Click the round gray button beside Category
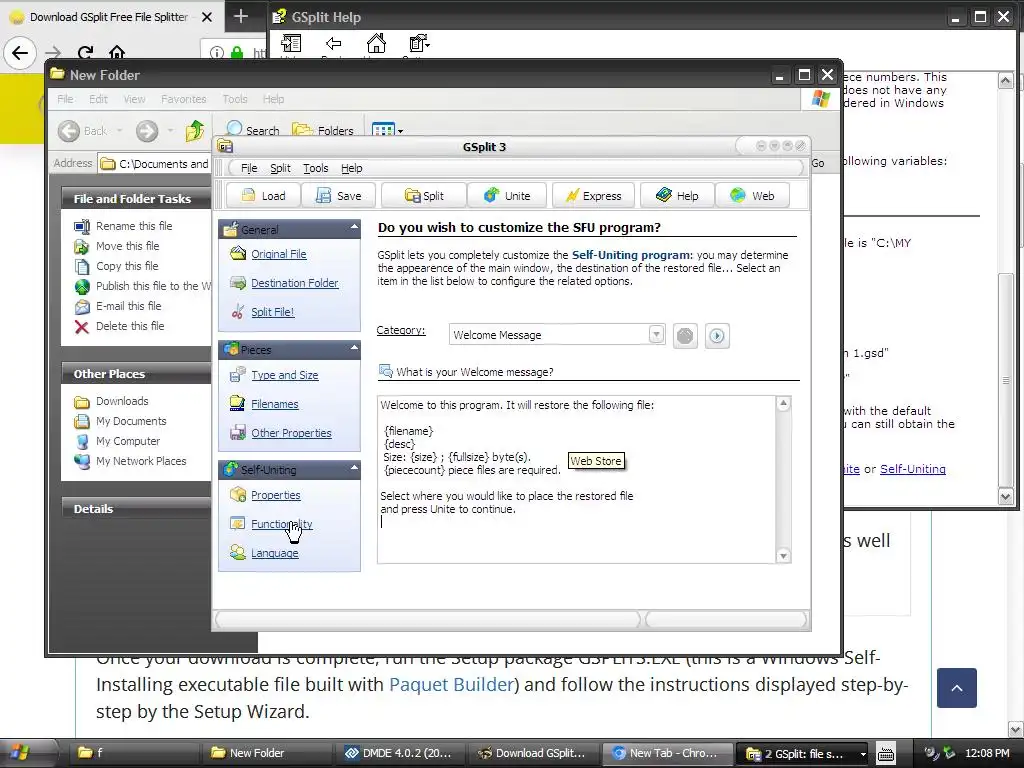Image resolution: width=1024 pixels, height=768 pixels. coord(685,336)
